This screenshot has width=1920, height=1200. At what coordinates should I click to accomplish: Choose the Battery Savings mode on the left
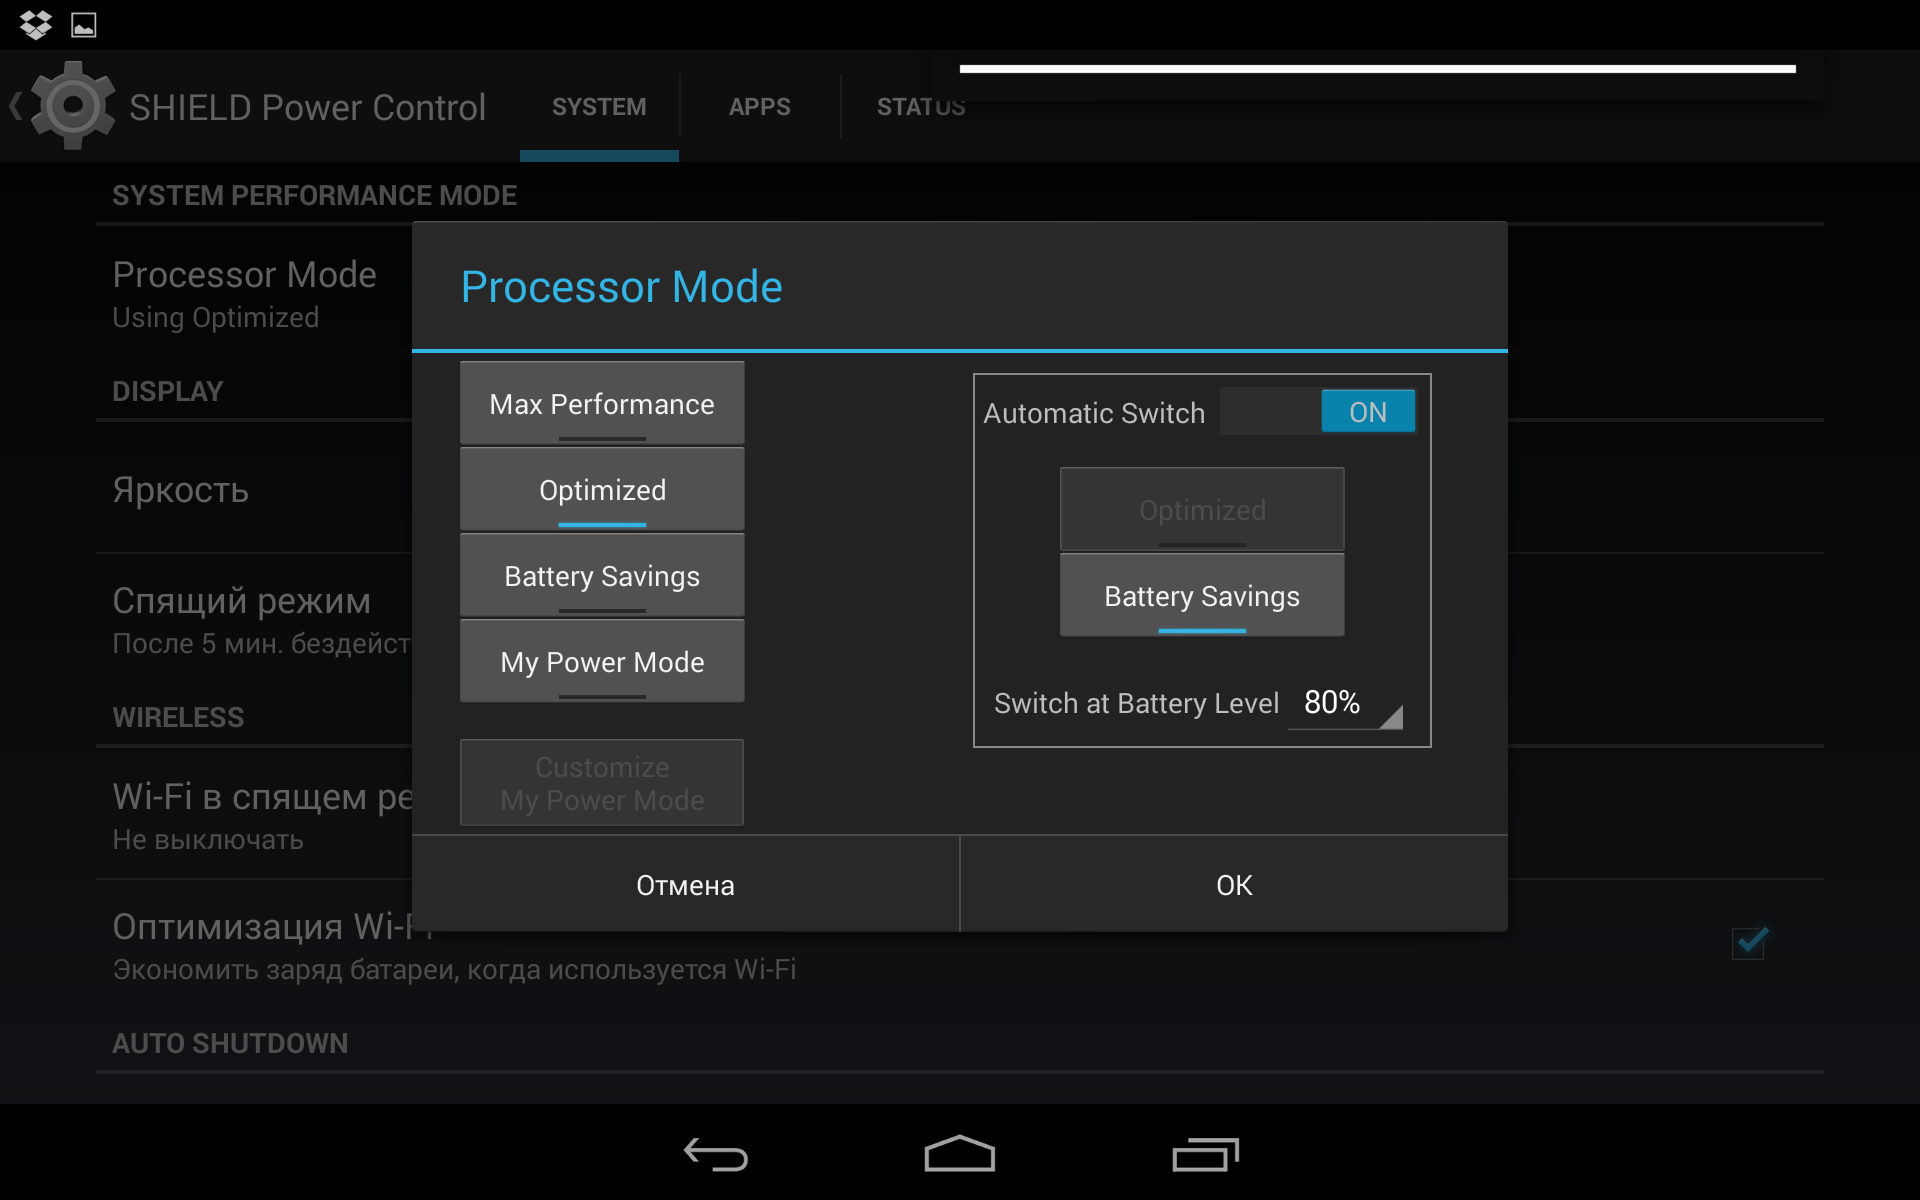coord(602,576)
